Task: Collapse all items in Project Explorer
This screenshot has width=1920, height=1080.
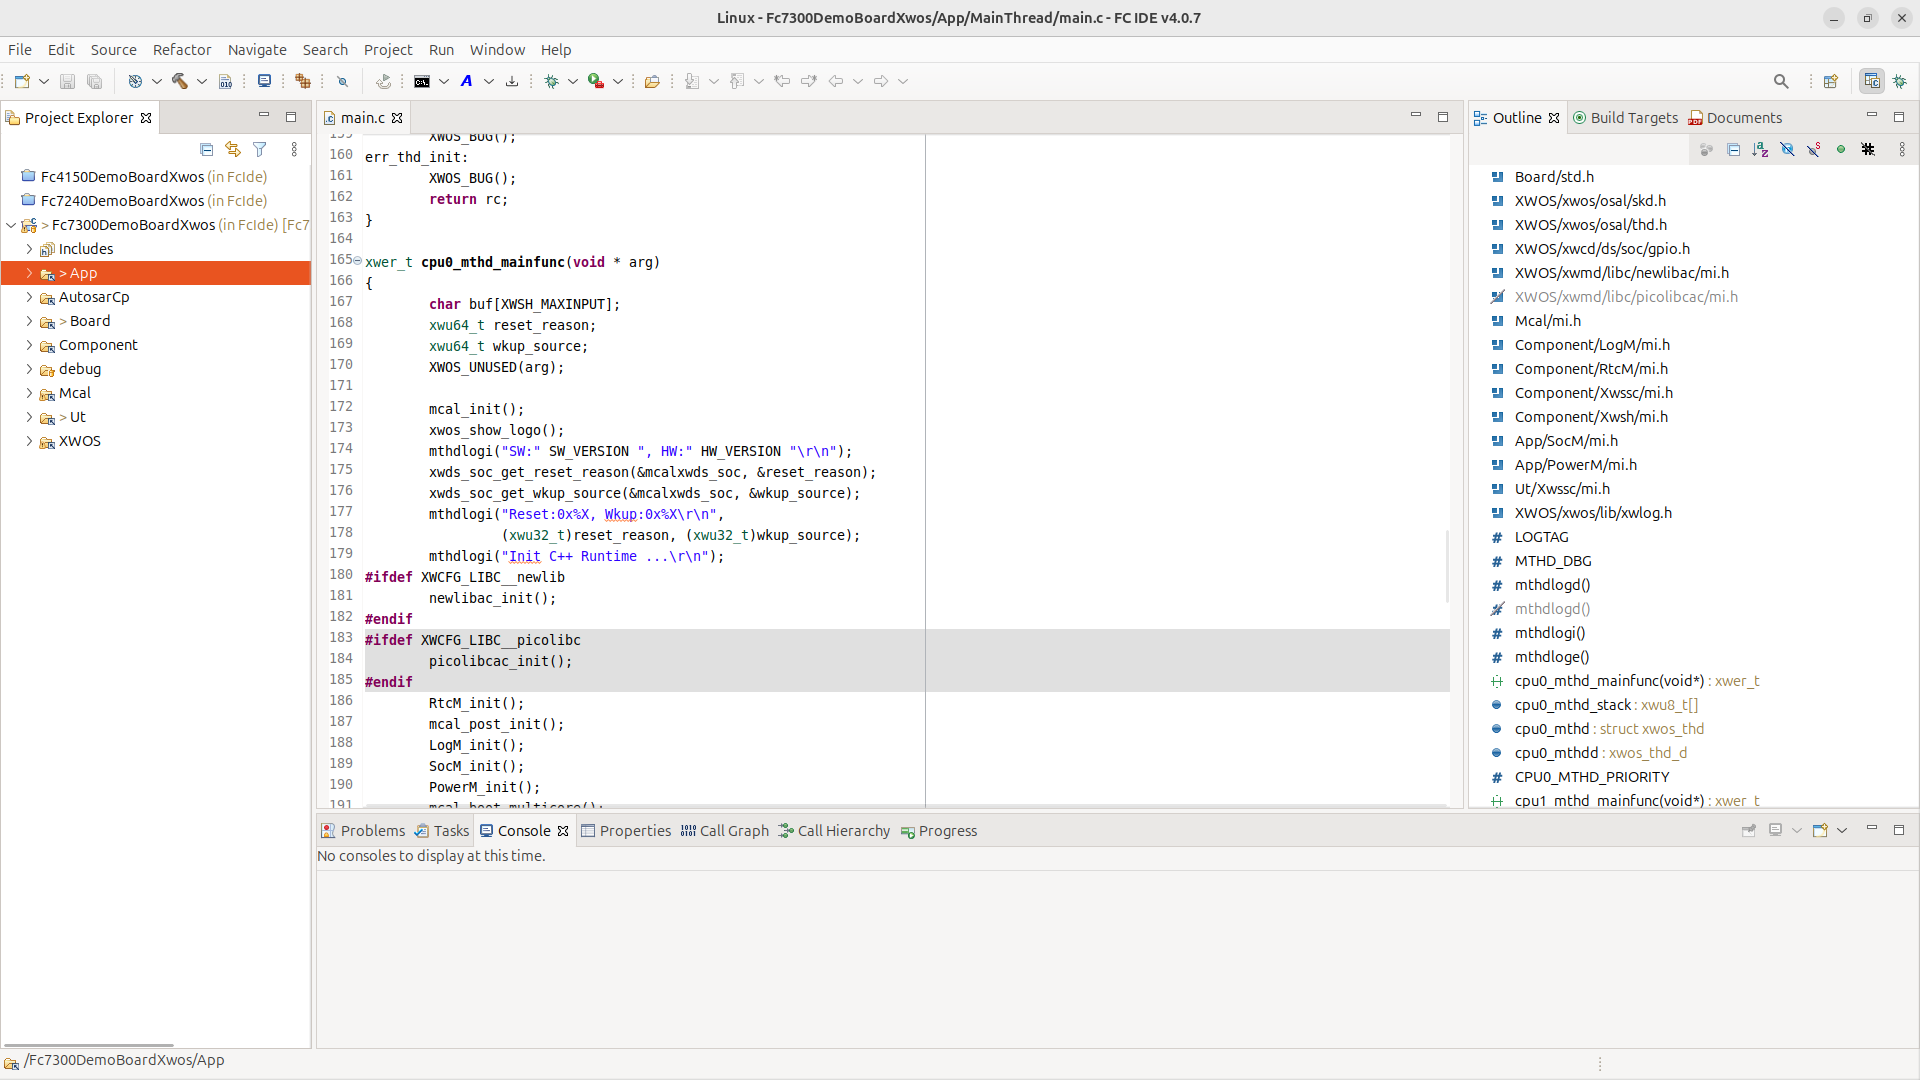Action: click(x=207, y=149)
